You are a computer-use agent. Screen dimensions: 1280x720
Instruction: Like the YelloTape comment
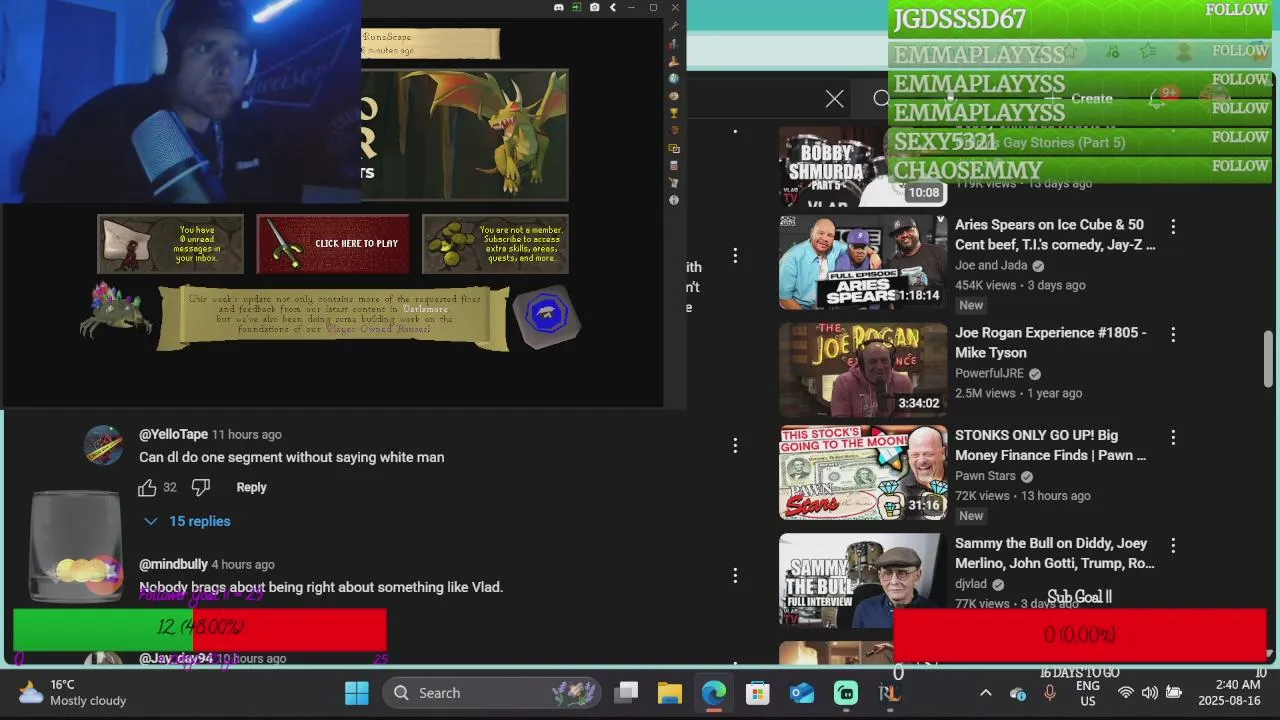pos(147,488)
